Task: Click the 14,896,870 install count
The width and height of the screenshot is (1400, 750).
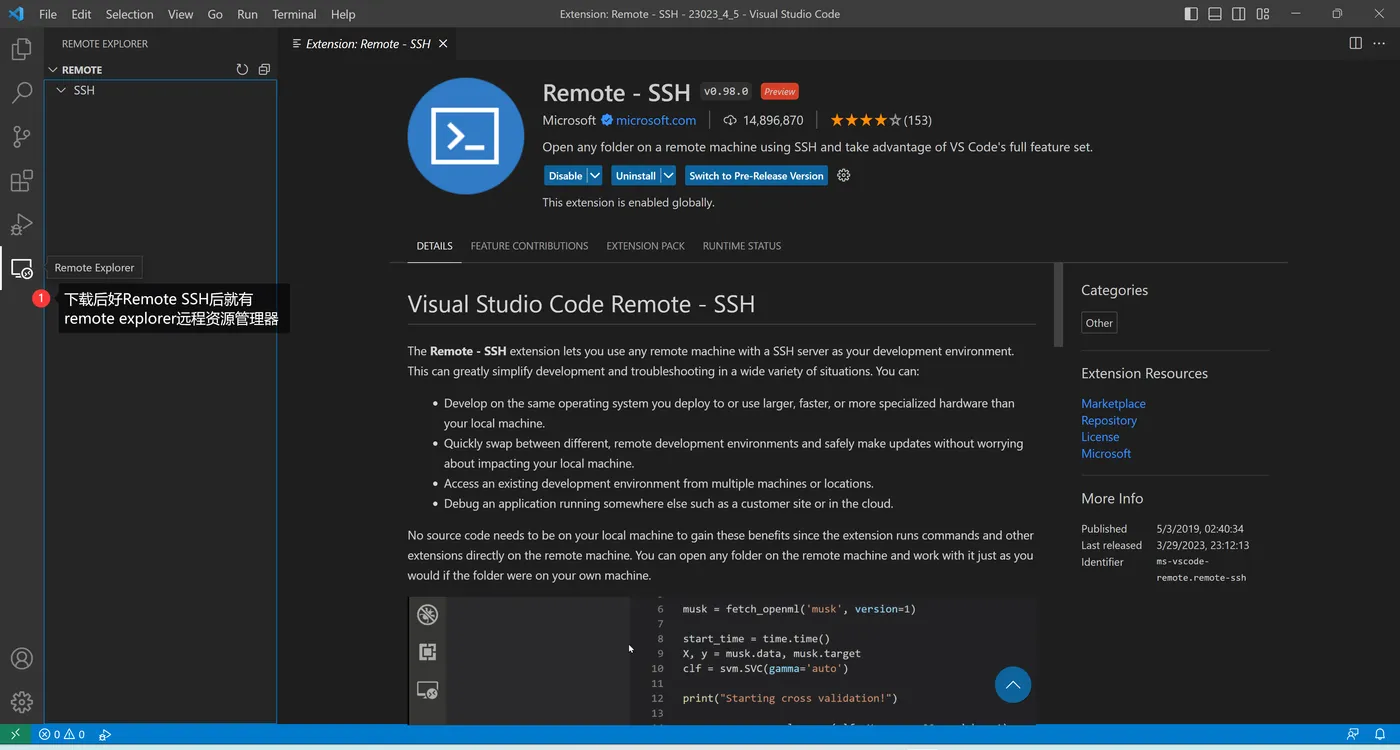Action: [761, 120]
